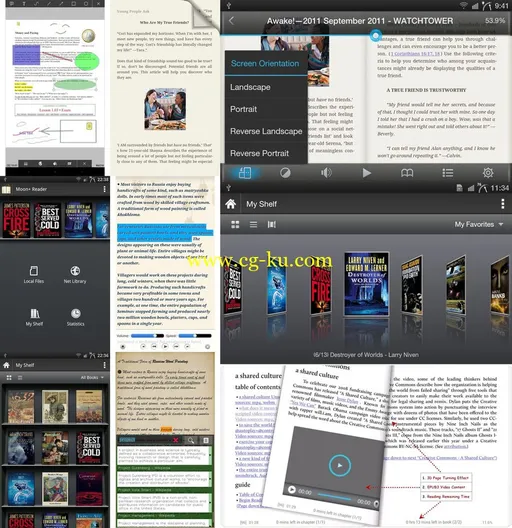Switch to list view on the 22:36 shelf
The image size is (512, 528).
click(x=20, y=378)
